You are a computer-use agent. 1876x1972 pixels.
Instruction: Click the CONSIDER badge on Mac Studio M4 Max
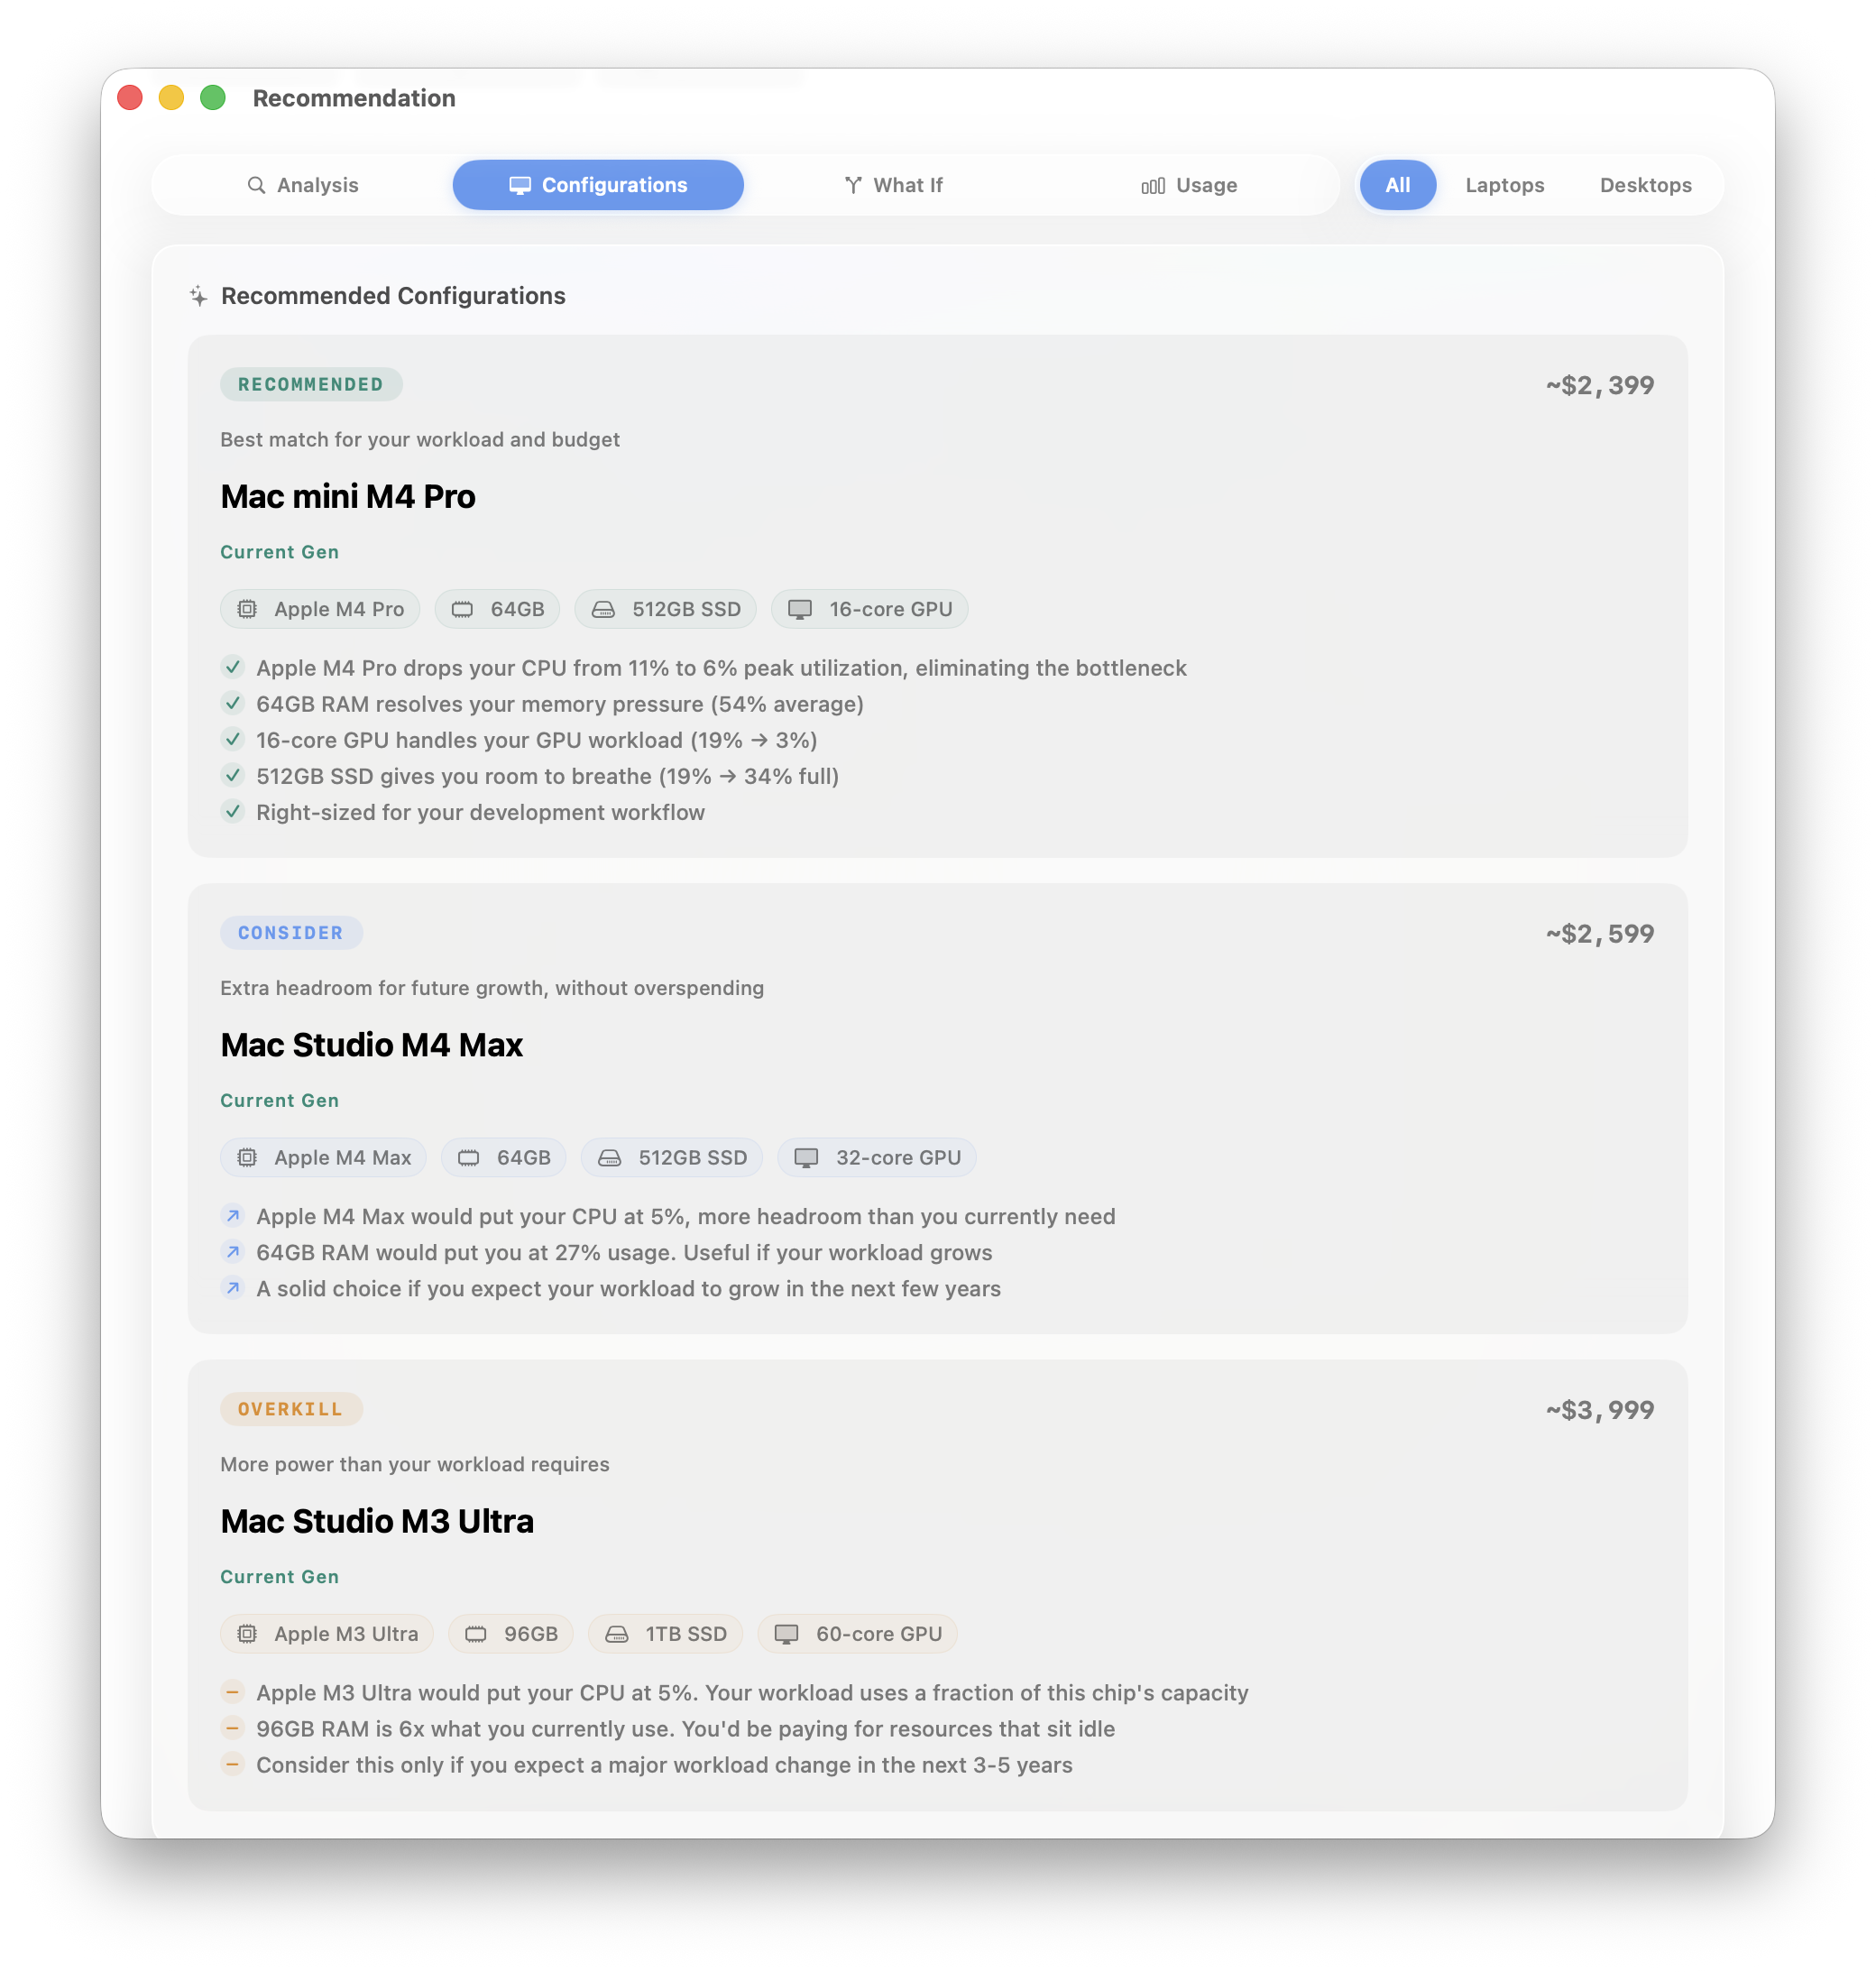pyautogui.click(x=291, y=932)
